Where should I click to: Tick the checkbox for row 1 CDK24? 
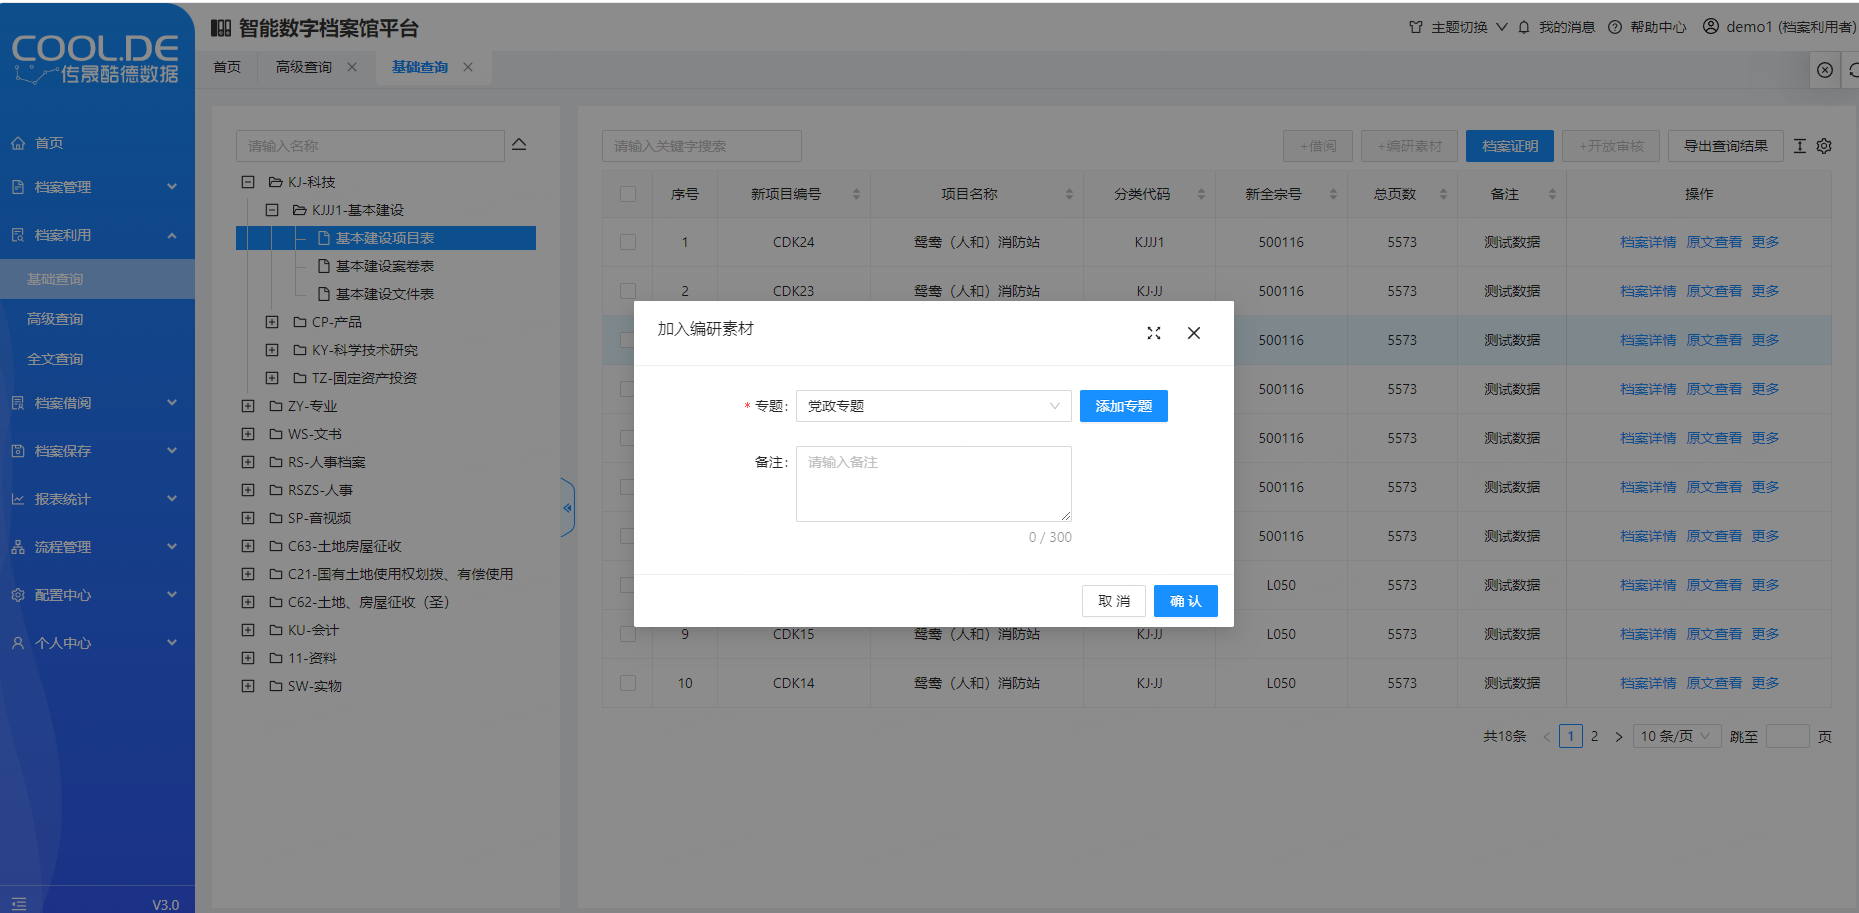click(x=628, y=242)
